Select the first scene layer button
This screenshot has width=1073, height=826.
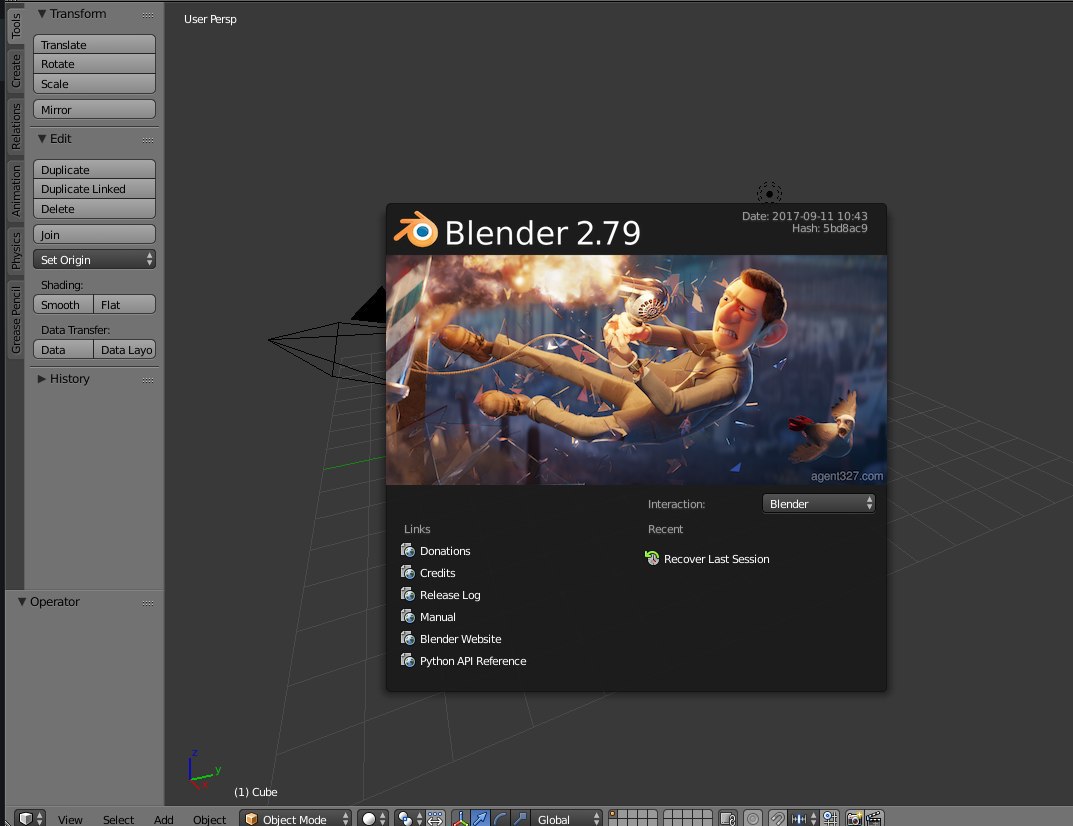pyautogui.click(x=613, y=814)
